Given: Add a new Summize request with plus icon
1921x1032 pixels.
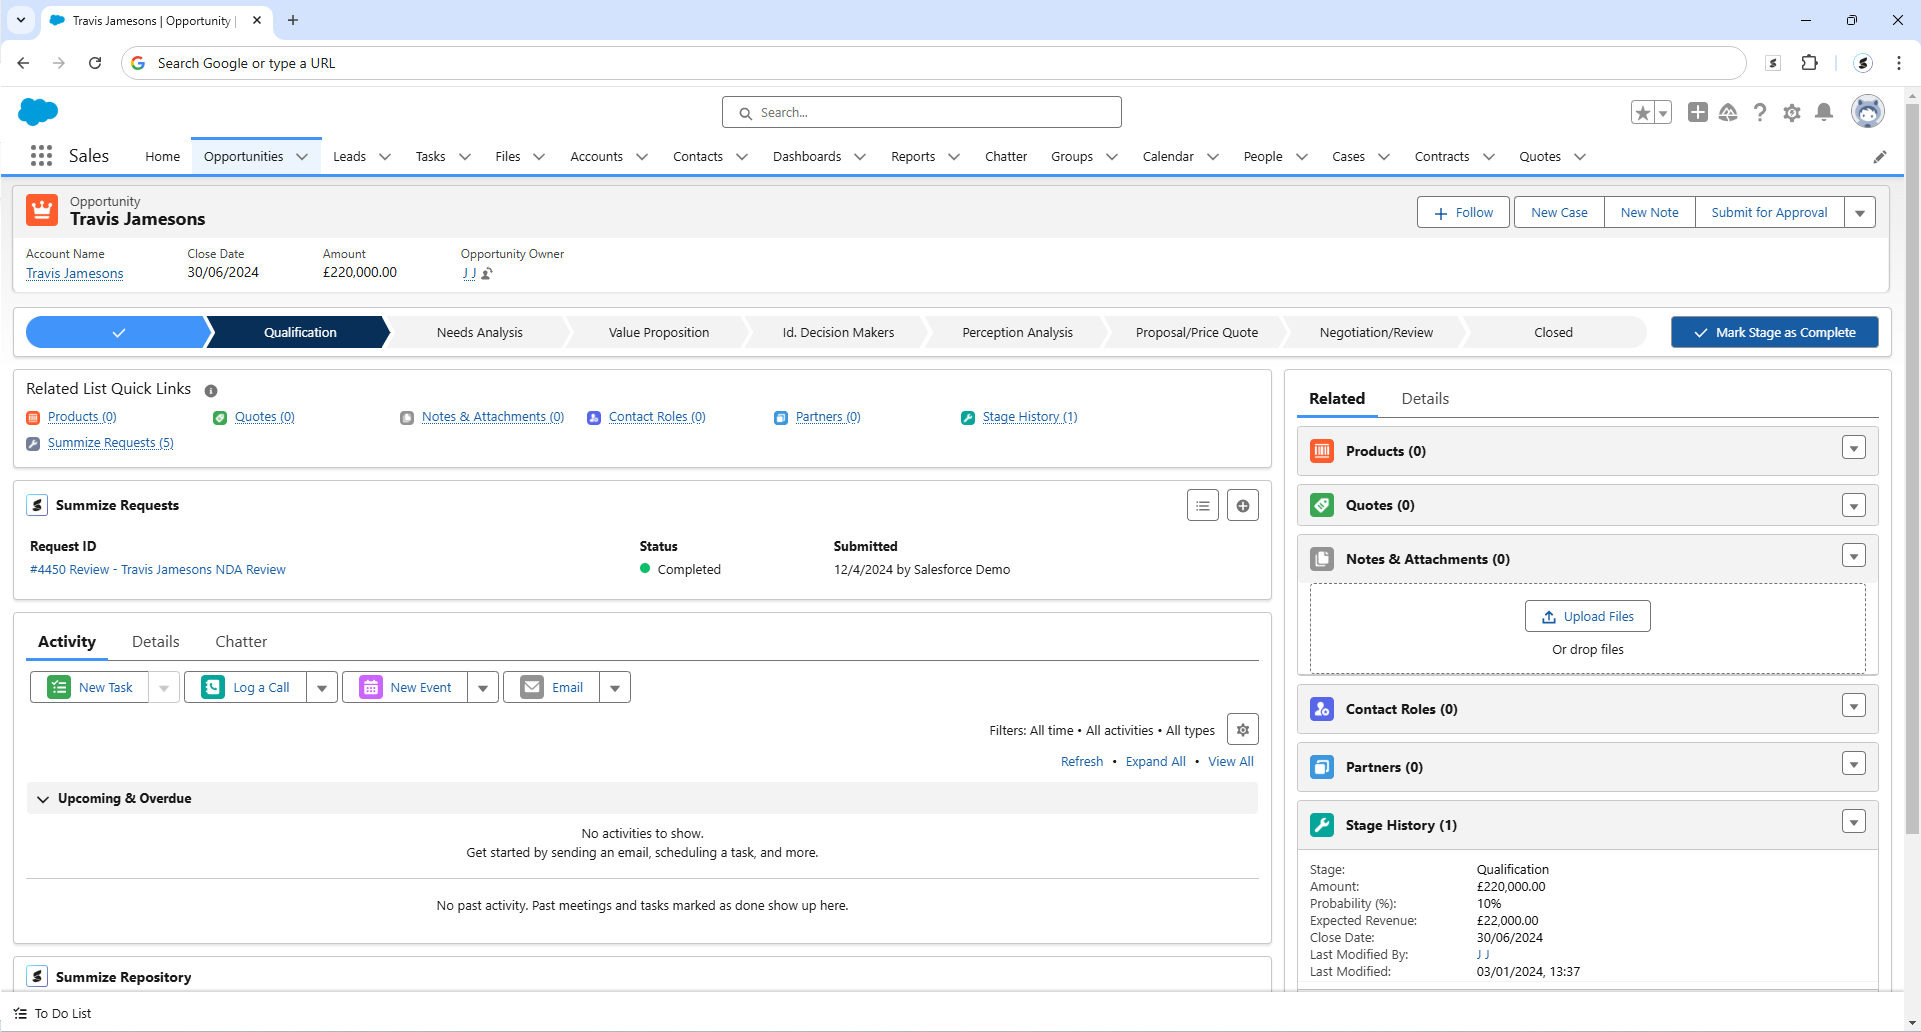Looking at the screenshot, I should click(x=1242, y=506).
